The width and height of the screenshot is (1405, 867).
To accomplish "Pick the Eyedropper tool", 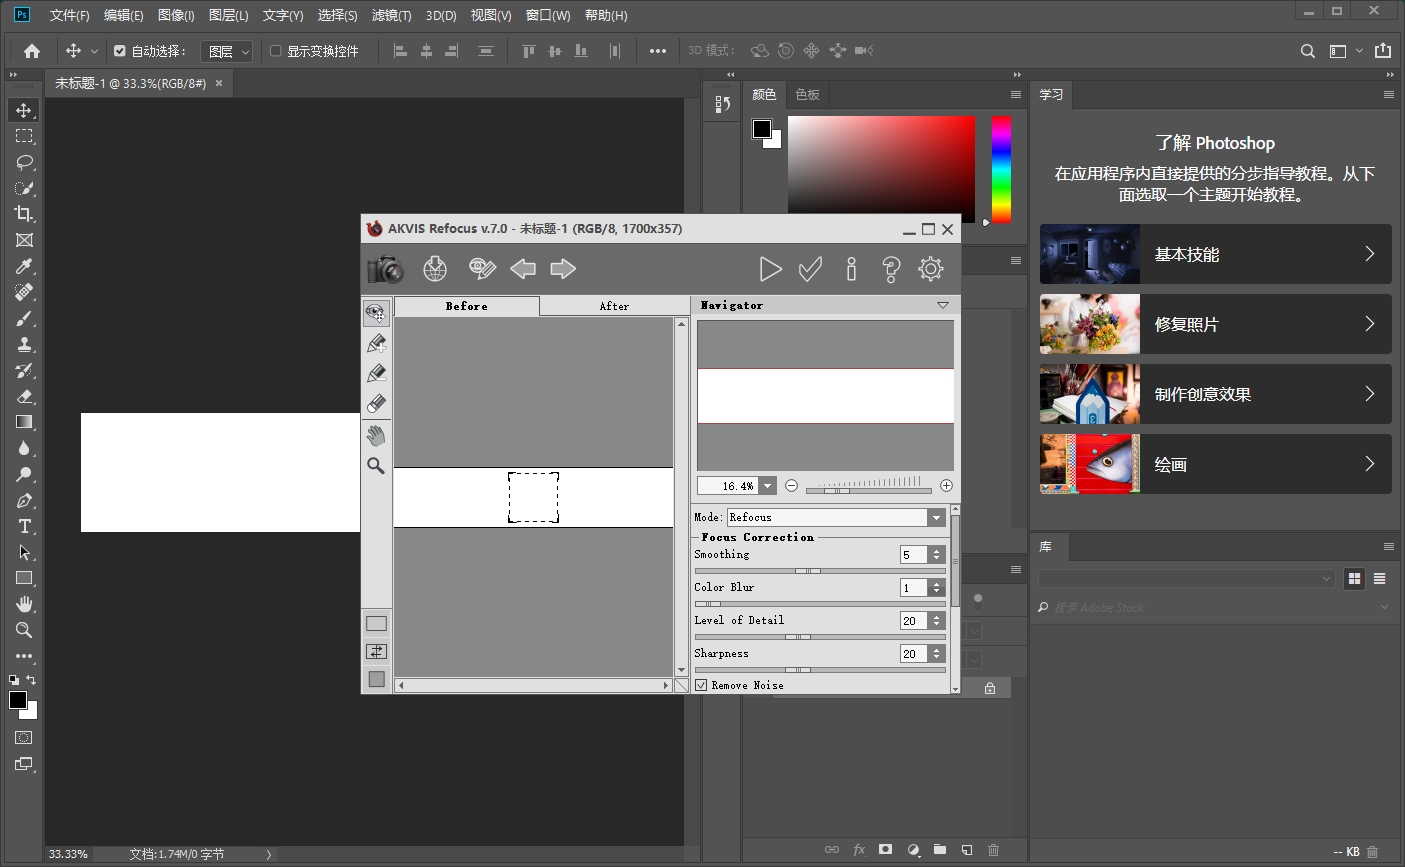I will point(24,266).
